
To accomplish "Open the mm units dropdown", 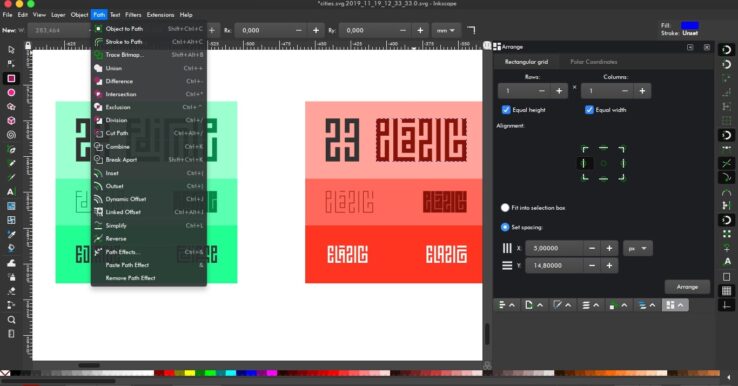I will (445, 30).
